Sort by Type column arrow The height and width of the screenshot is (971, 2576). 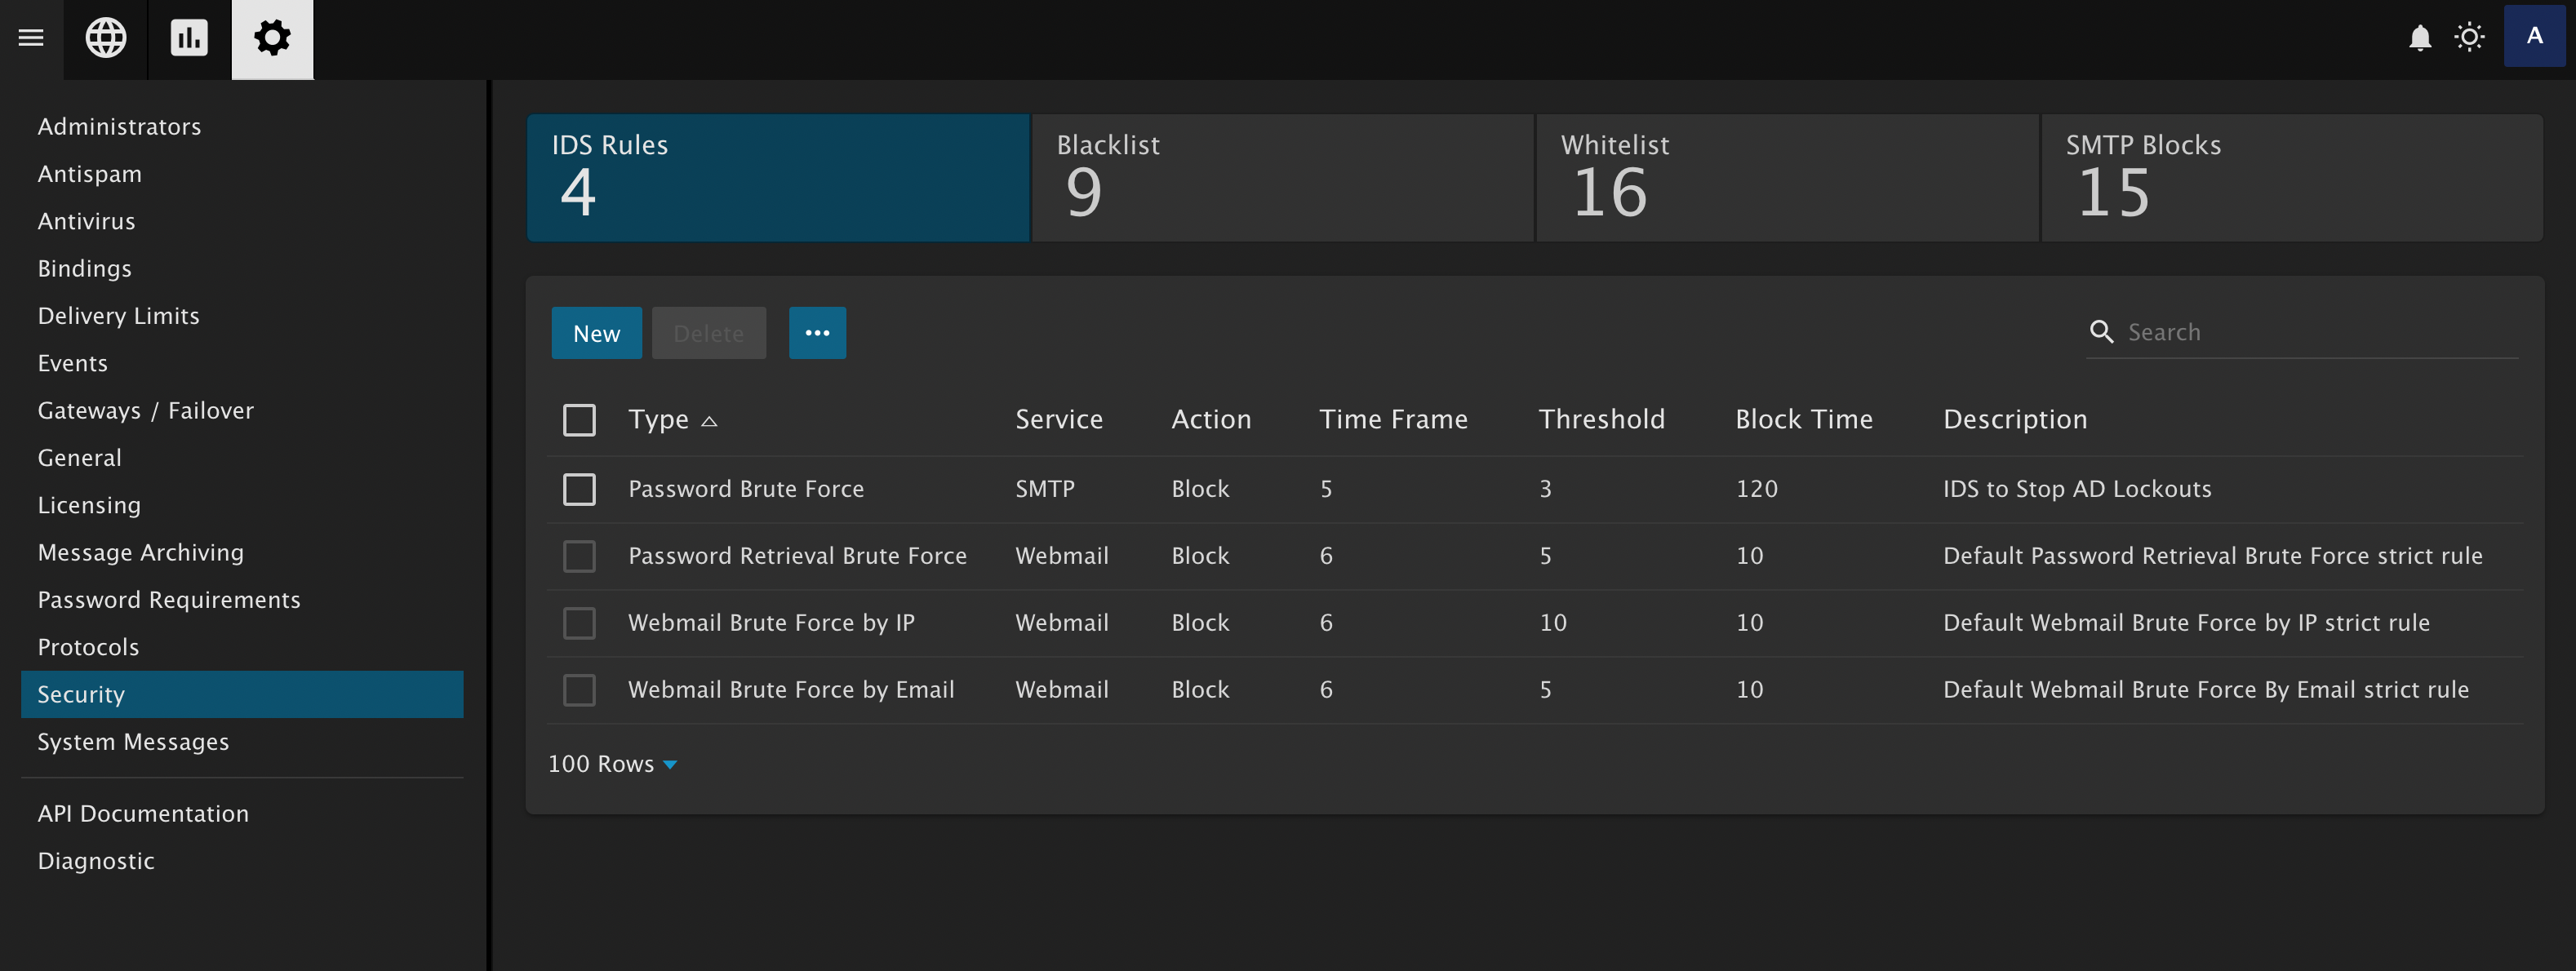709,421
